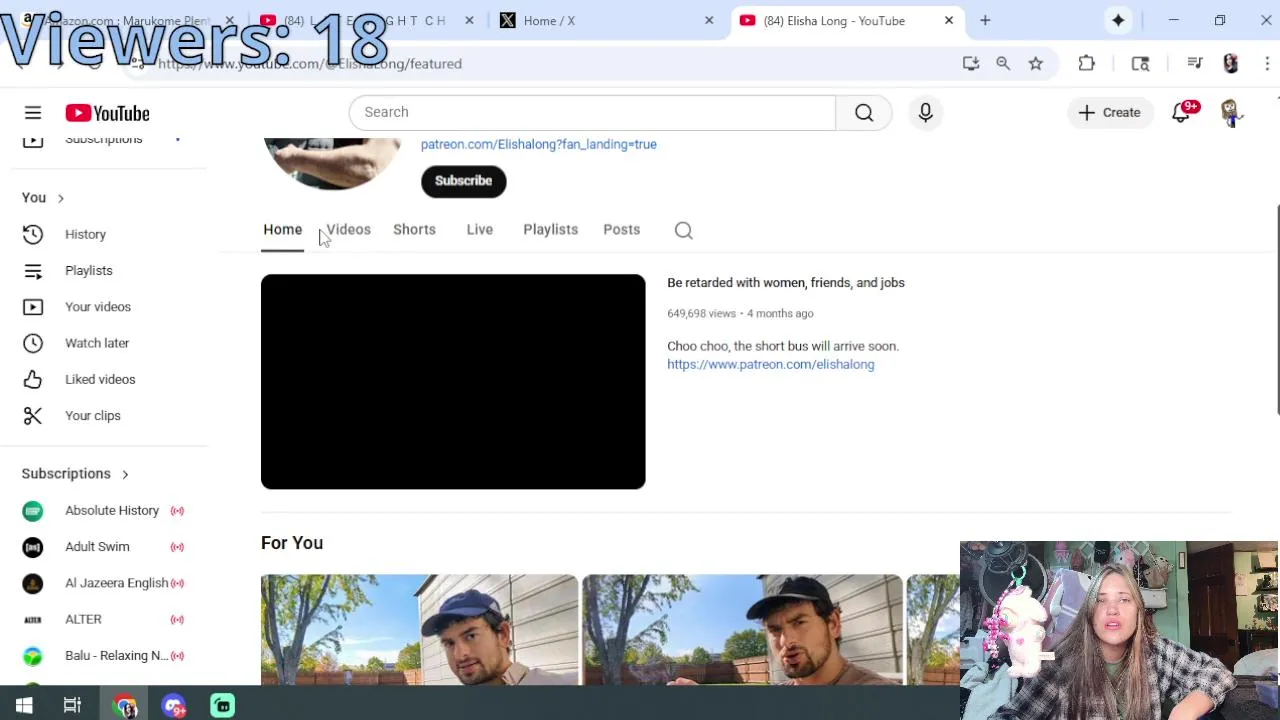Search within channel magnifier icon
The image size is (1280, 720).
pyautogui.click(x=684, y=230)
